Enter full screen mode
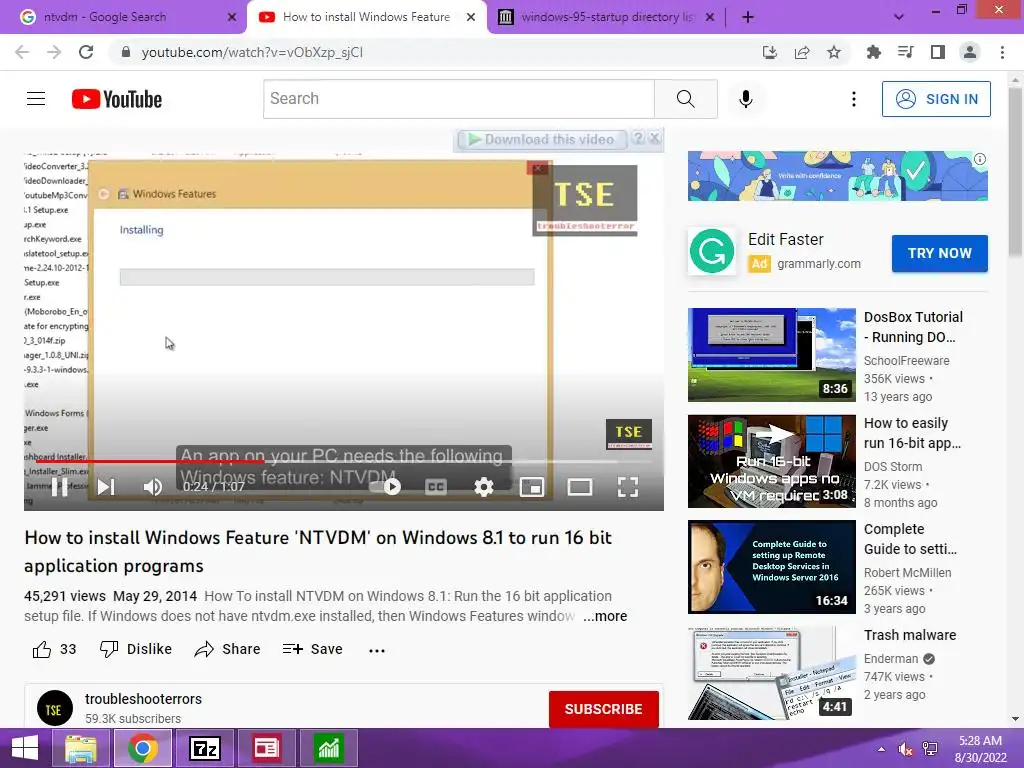Image resolution: width=1024 pixels, height=768 pixels. 628,487
